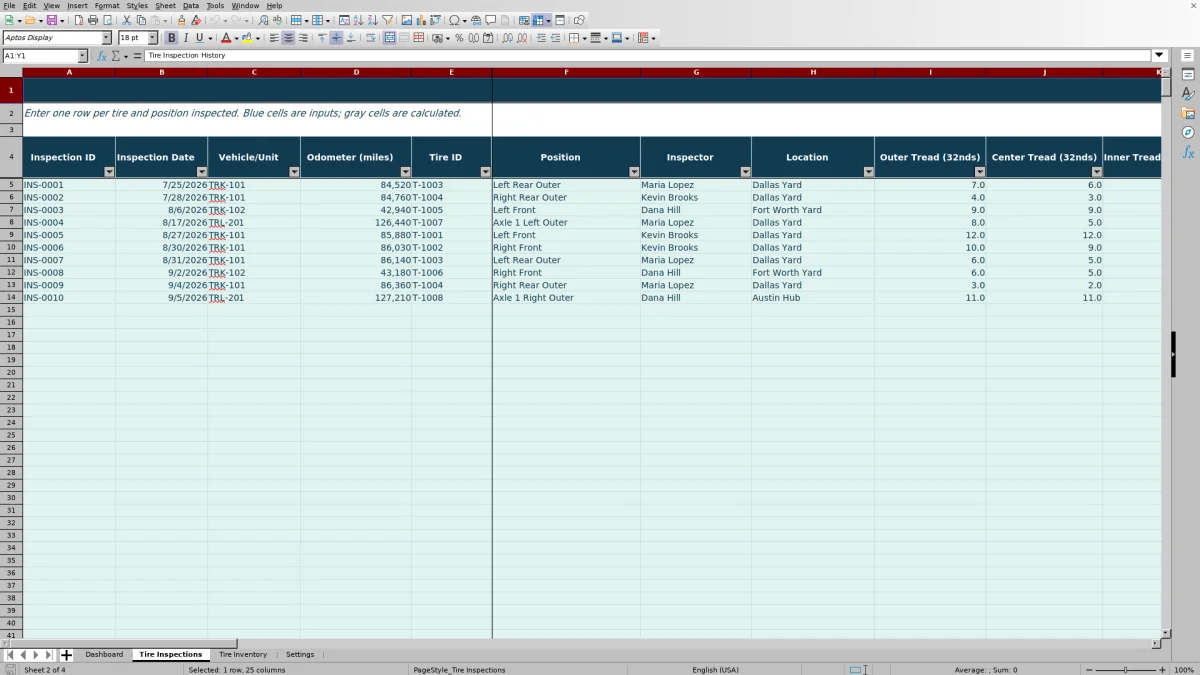Toggle Bold formatting
Viewport: 1200px width, 675px height.
click(x=171, y=38)
